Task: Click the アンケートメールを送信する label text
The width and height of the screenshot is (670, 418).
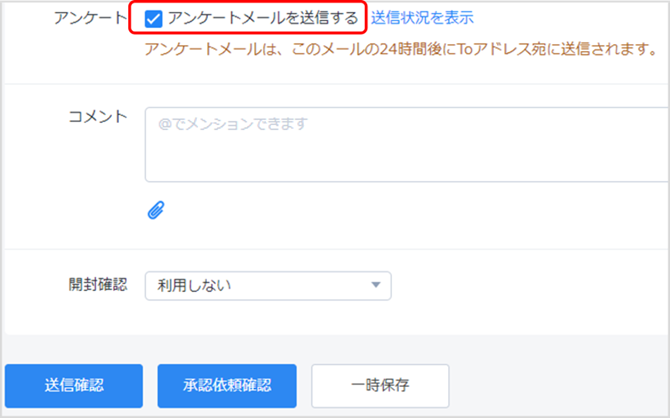Action: pyautogui.click(x=263, y=18)
